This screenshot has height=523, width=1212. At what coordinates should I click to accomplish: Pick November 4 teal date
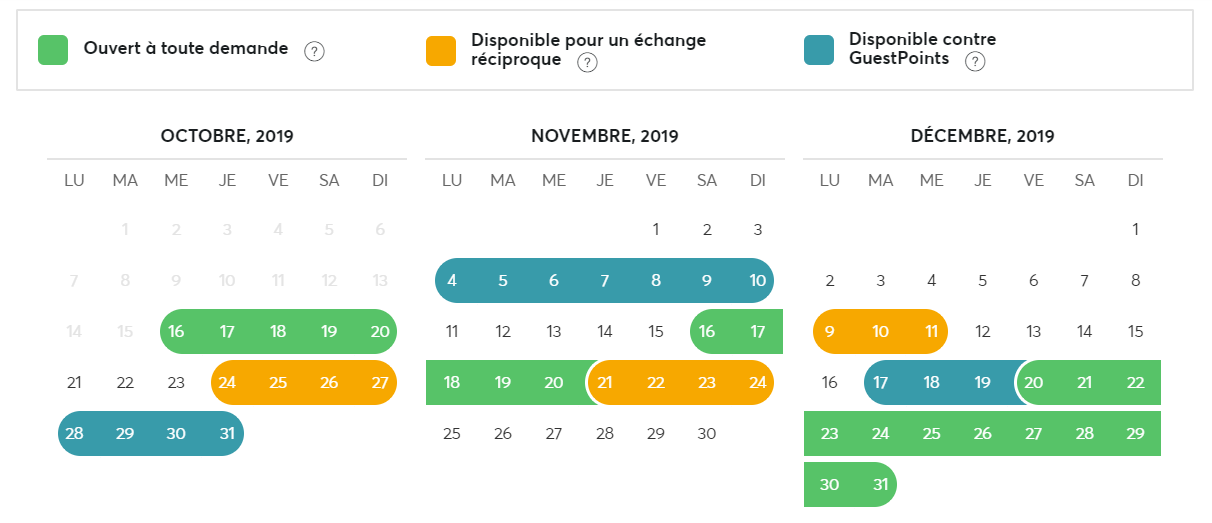[452, 281]
